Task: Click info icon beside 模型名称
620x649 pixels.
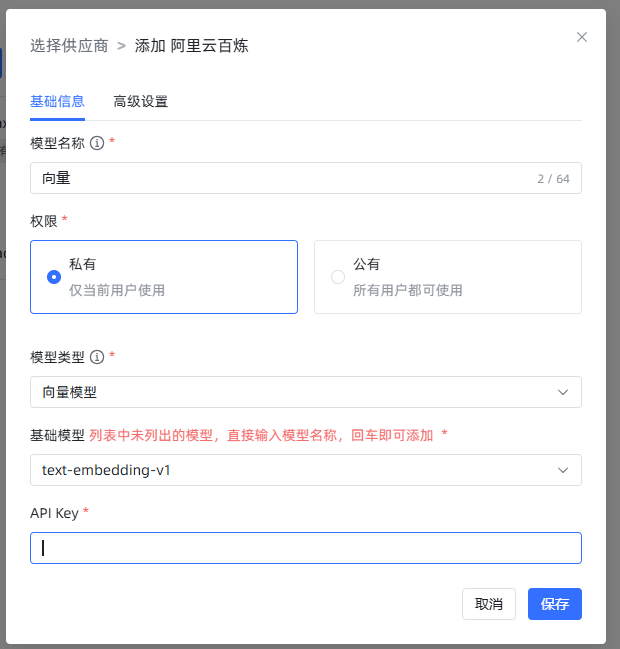Action: [97, 143]
